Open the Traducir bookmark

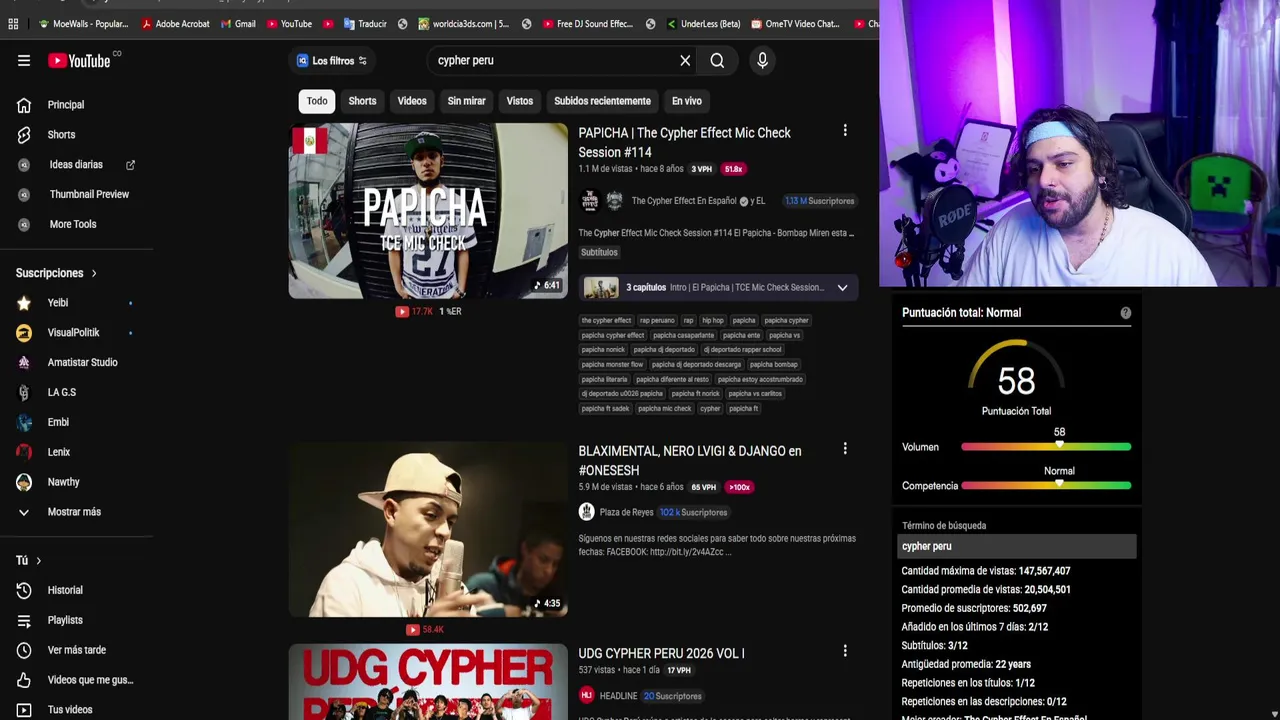364,24
